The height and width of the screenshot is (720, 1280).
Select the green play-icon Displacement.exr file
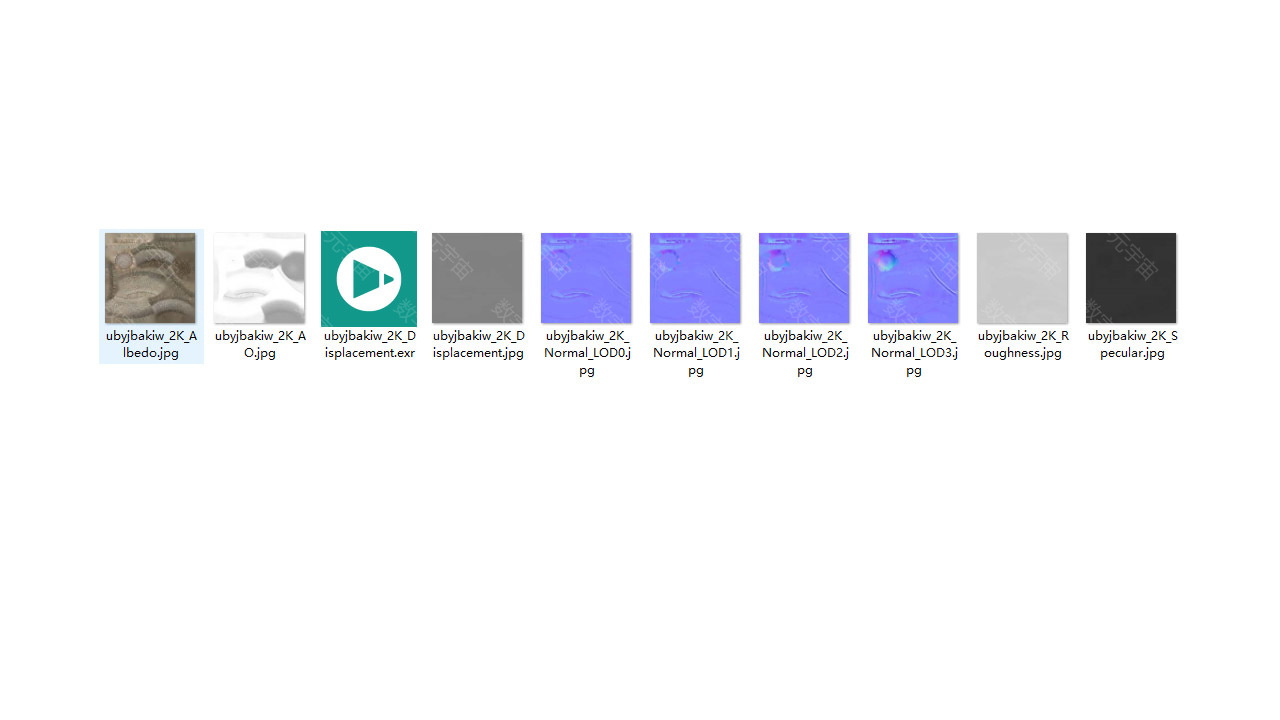[369, 278]
